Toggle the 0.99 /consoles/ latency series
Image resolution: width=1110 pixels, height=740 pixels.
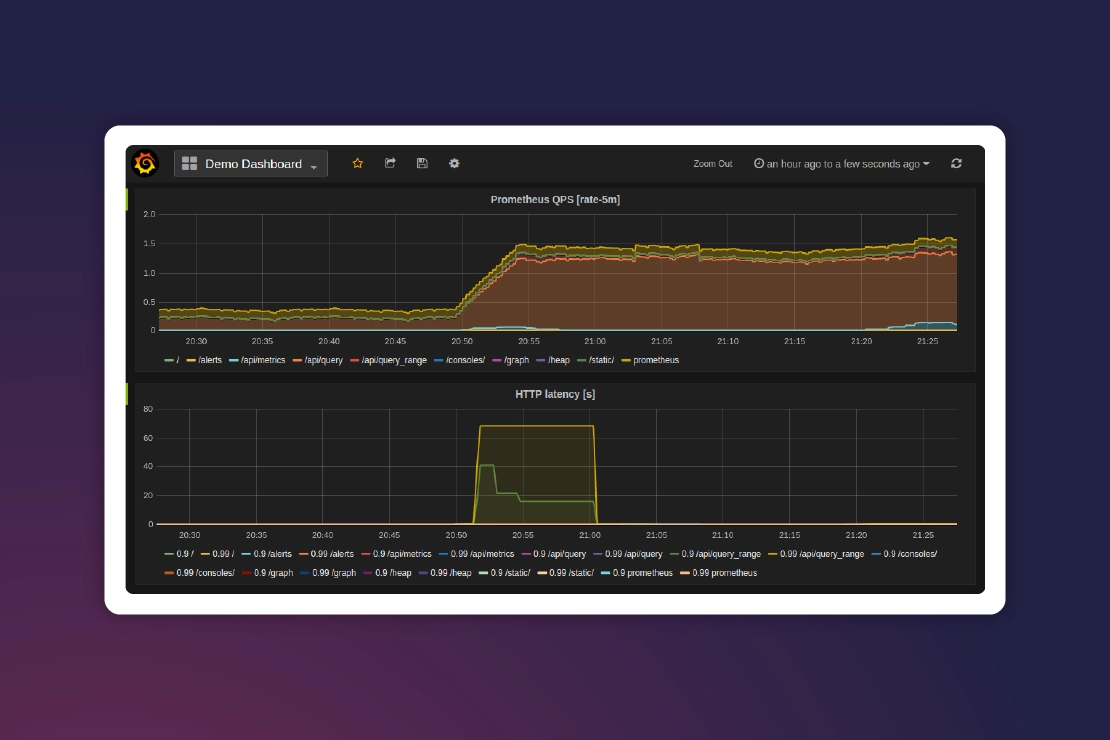200,574
